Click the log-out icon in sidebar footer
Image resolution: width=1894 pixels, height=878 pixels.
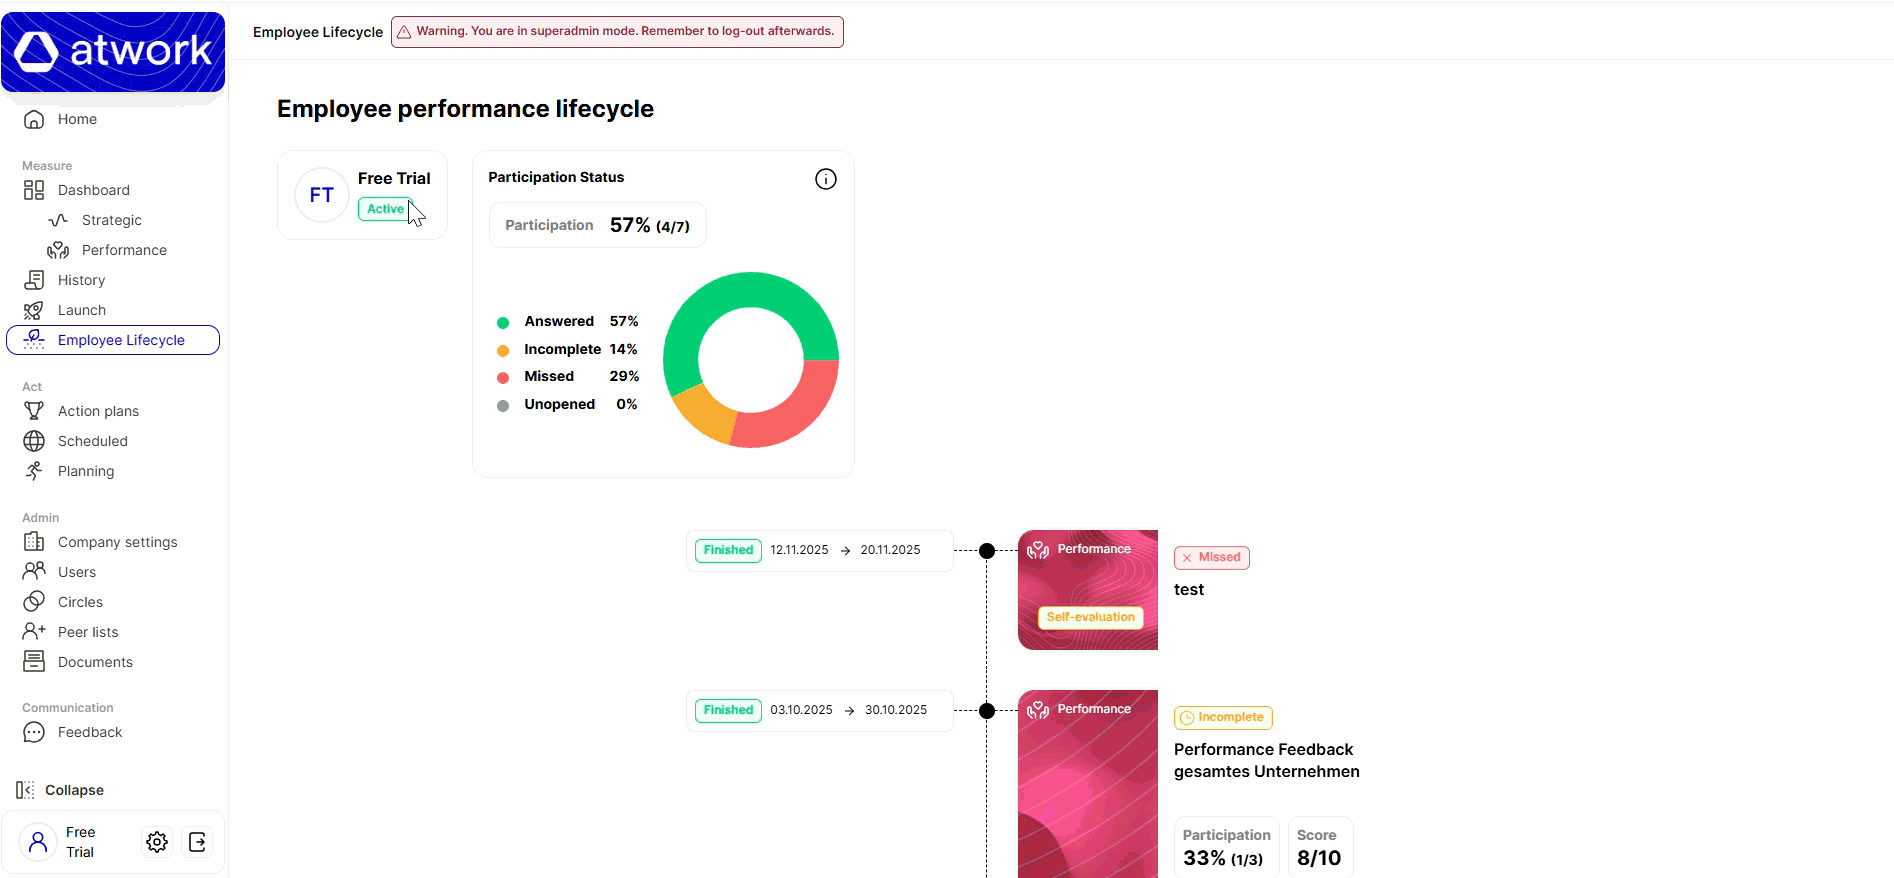[198, 842]
